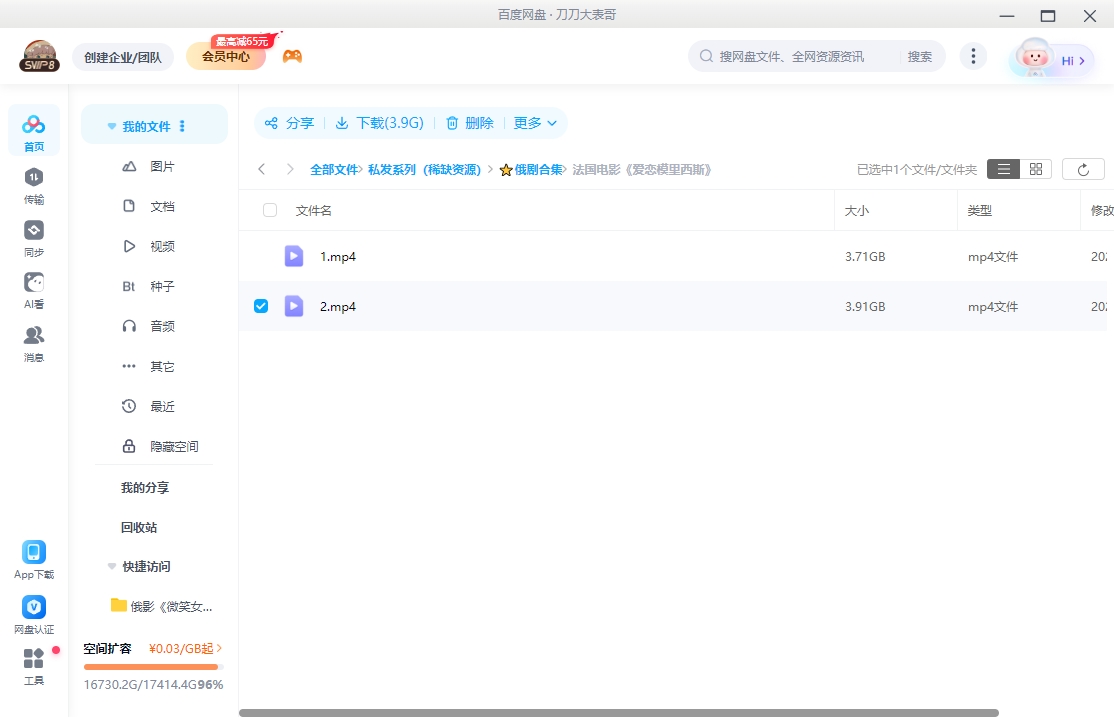The image size is (1114, 717).
Task: Open 网盘认证 from the sidebar
Action: pos(33,612)
